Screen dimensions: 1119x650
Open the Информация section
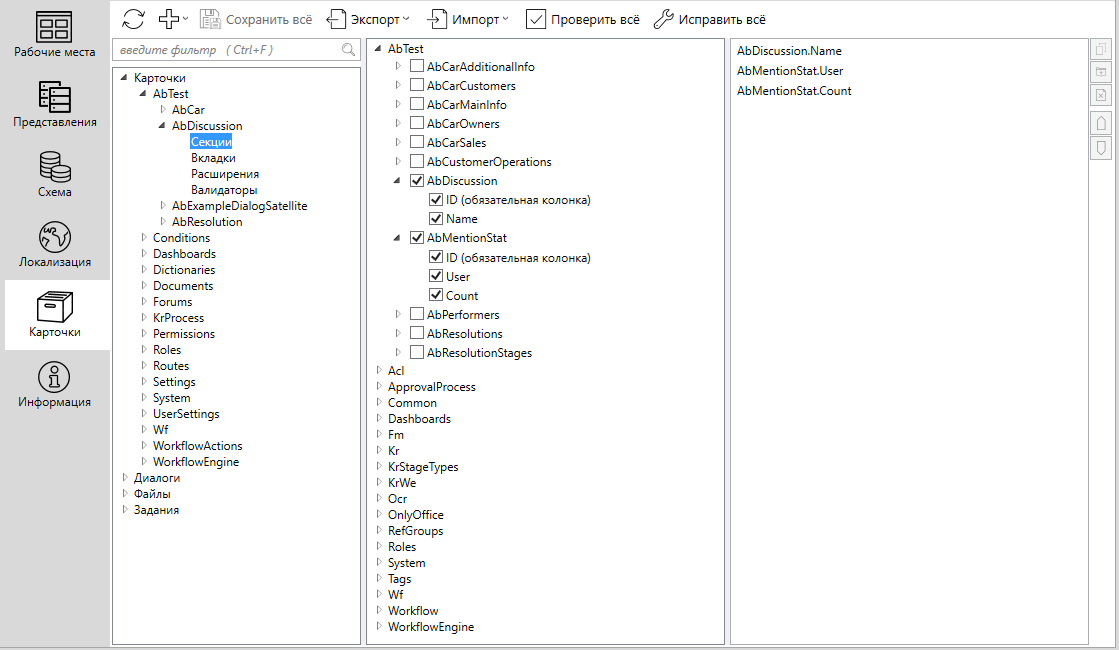(54, 385)
